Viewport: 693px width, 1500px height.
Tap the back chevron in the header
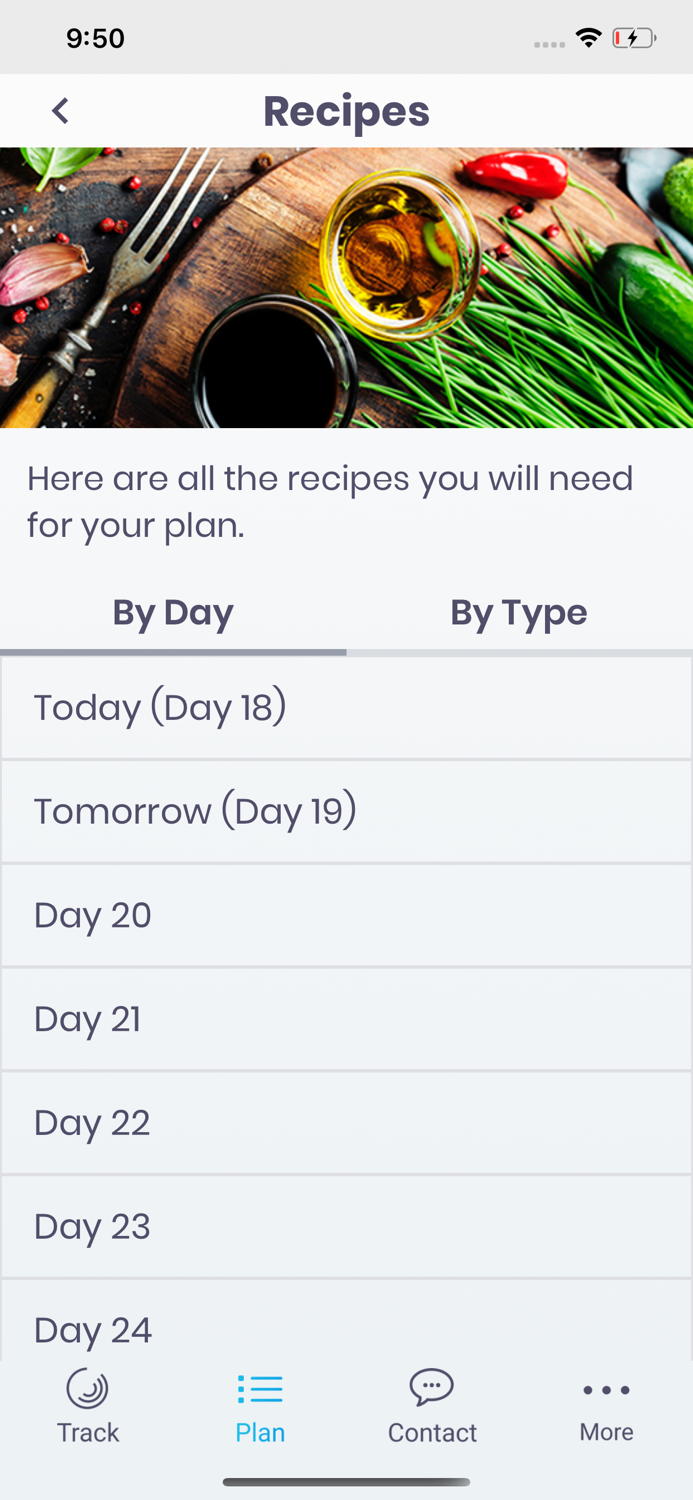point(59,110)
